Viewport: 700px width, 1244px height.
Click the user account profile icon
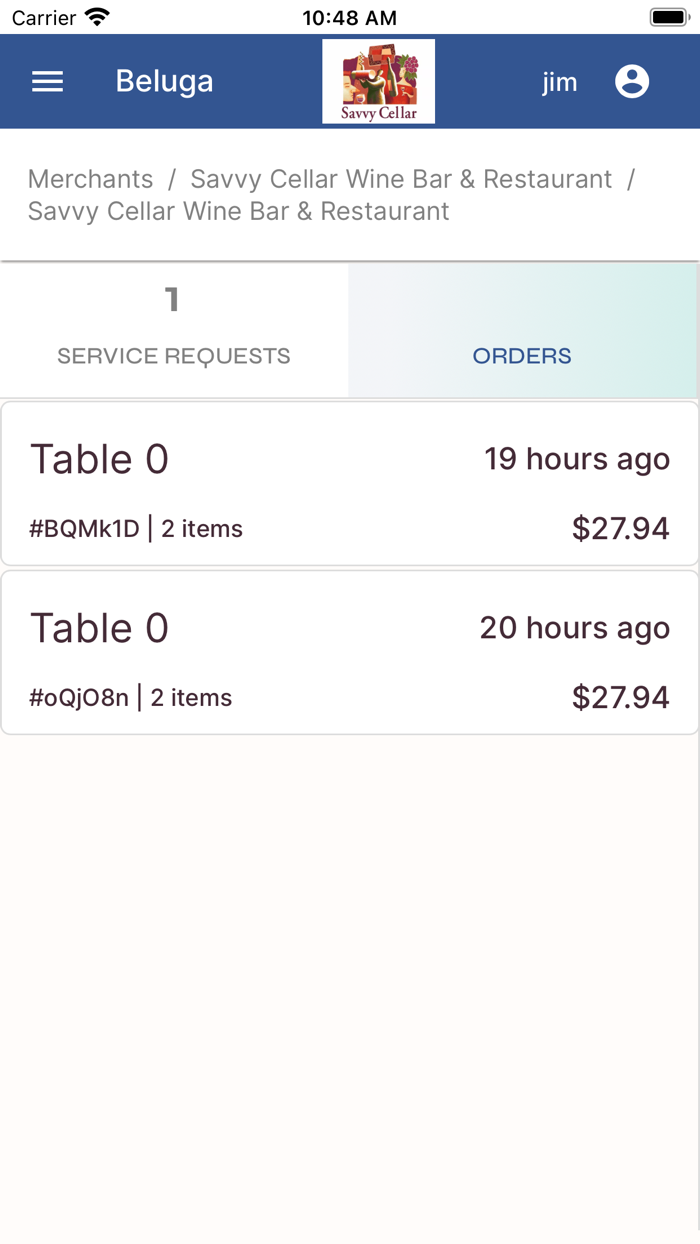[x=632, y=82]
